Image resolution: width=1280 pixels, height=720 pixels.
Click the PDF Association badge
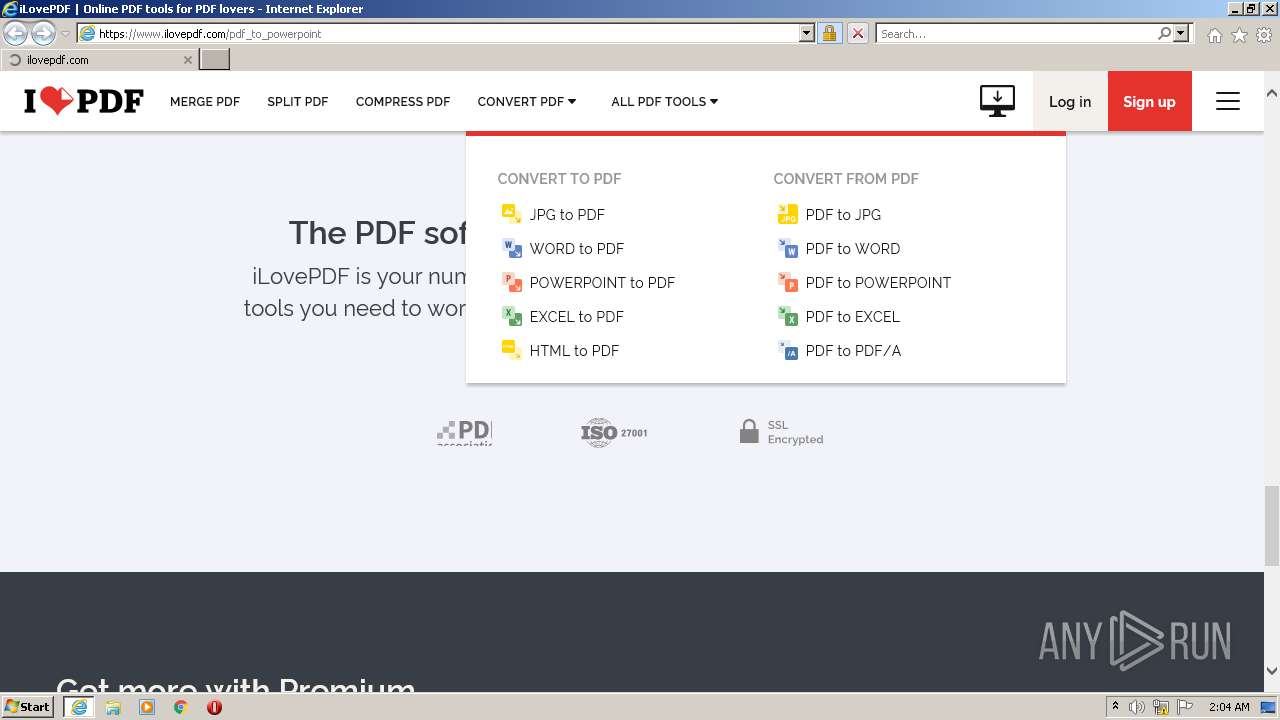[465, 432]
